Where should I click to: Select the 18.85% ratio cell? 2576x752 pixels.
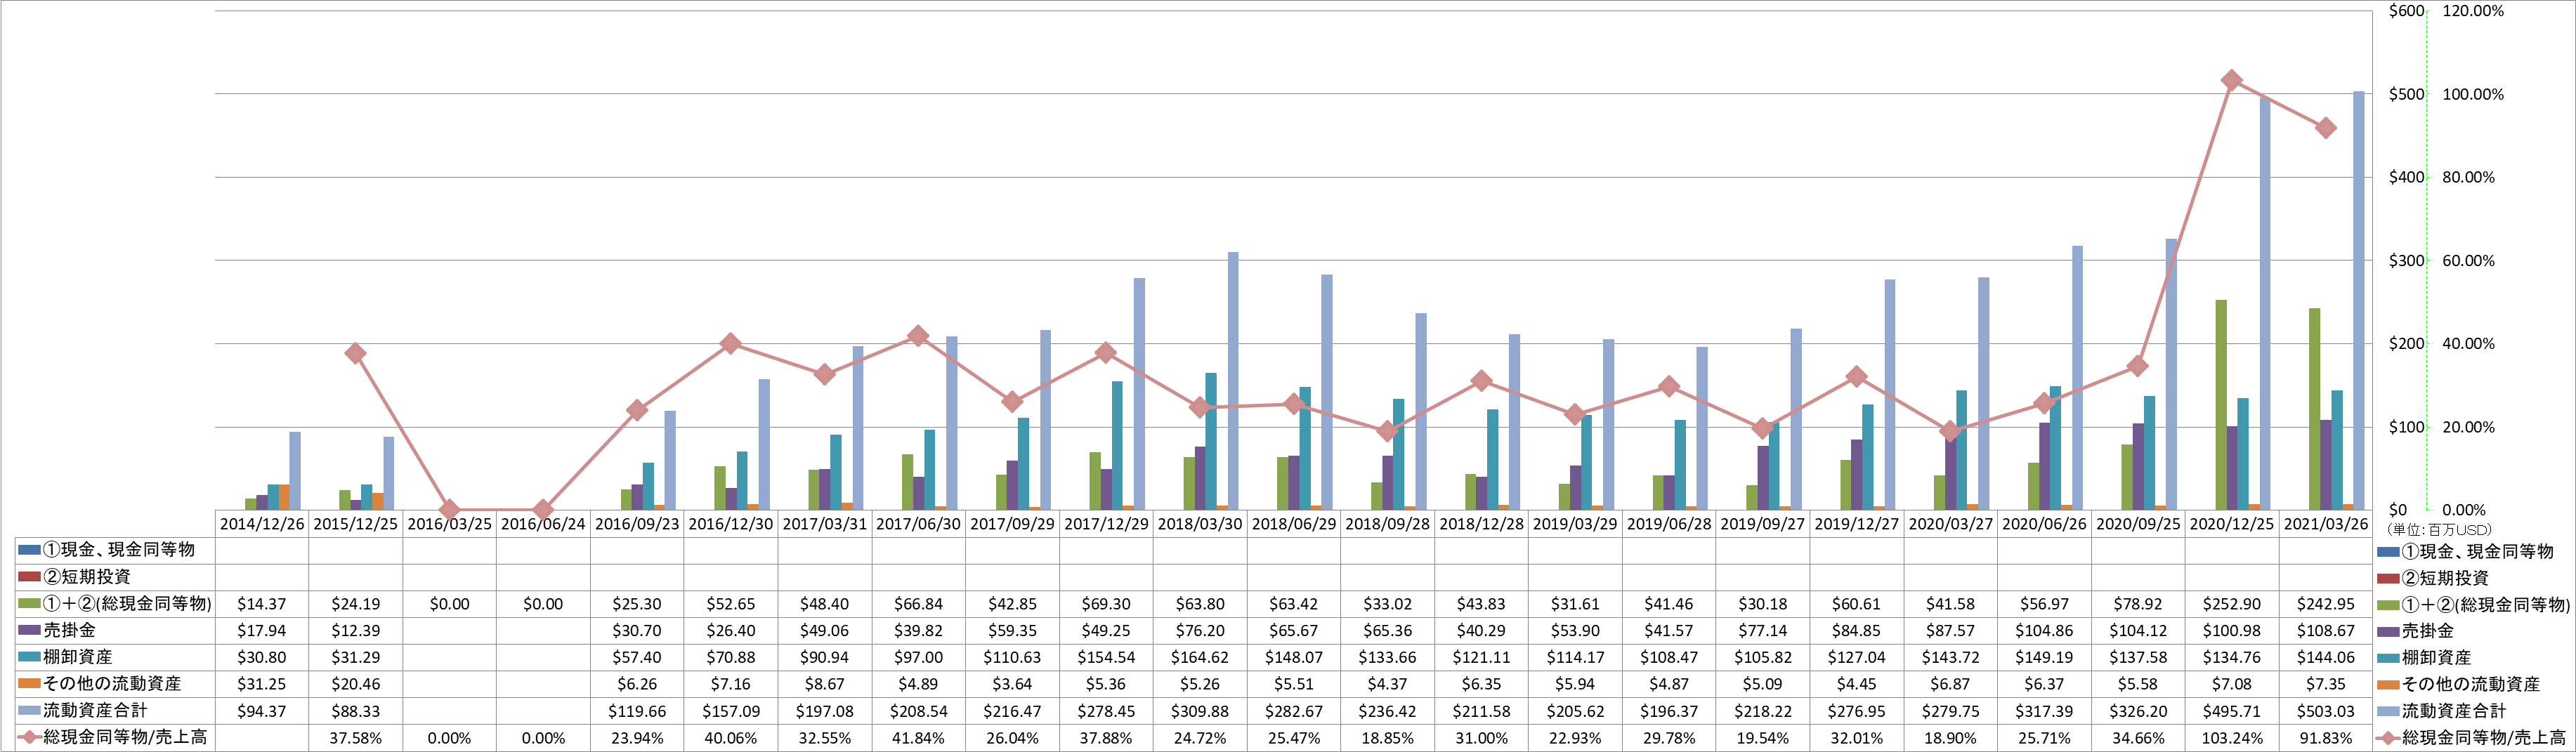(1387, 738)
